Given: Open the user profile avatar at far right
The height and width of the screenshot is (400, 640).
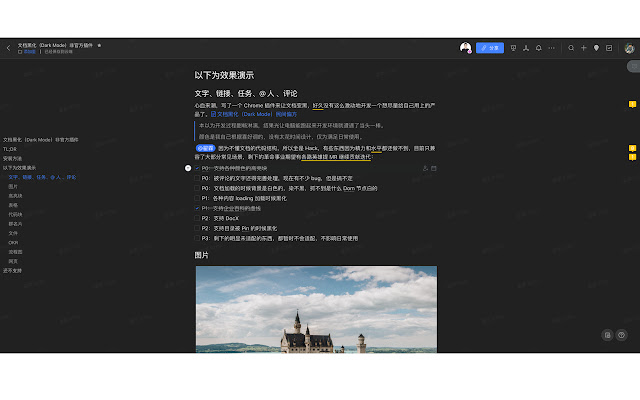Looking at the screenshot, I should (629, 49).
